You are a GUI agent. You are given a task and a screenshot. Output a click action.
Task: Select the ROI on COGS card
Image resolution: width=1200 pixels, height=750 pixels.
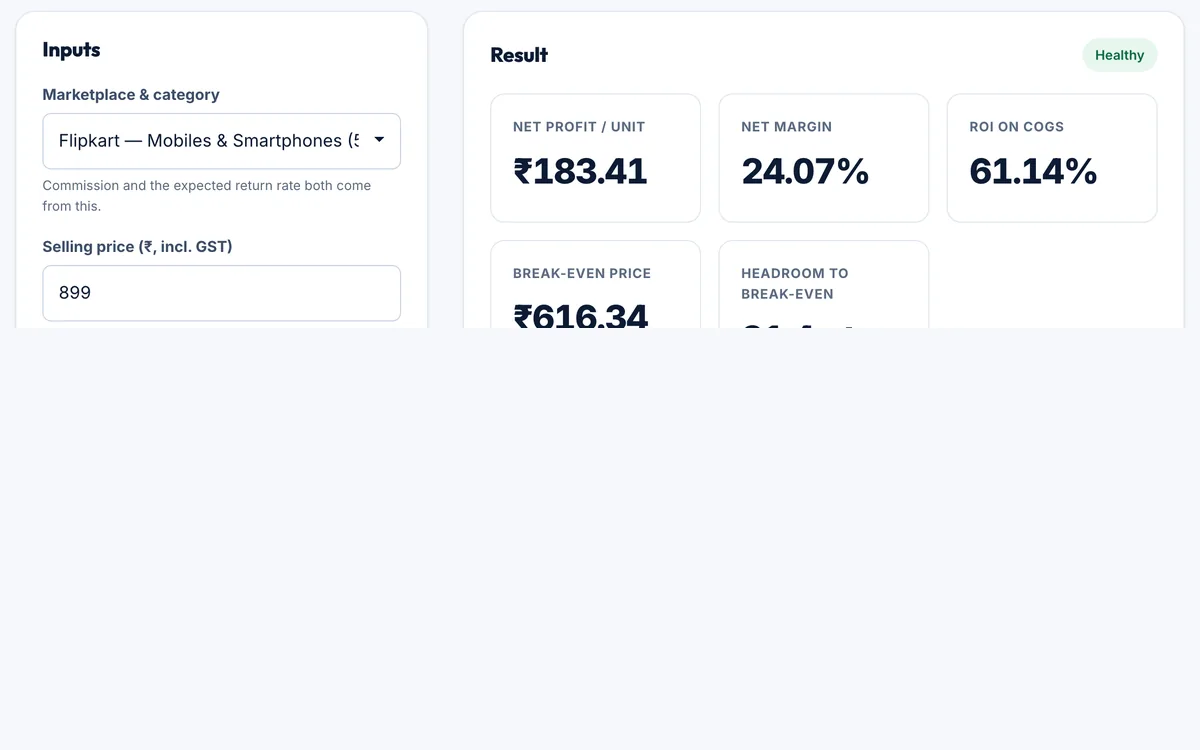(1051, 158)
